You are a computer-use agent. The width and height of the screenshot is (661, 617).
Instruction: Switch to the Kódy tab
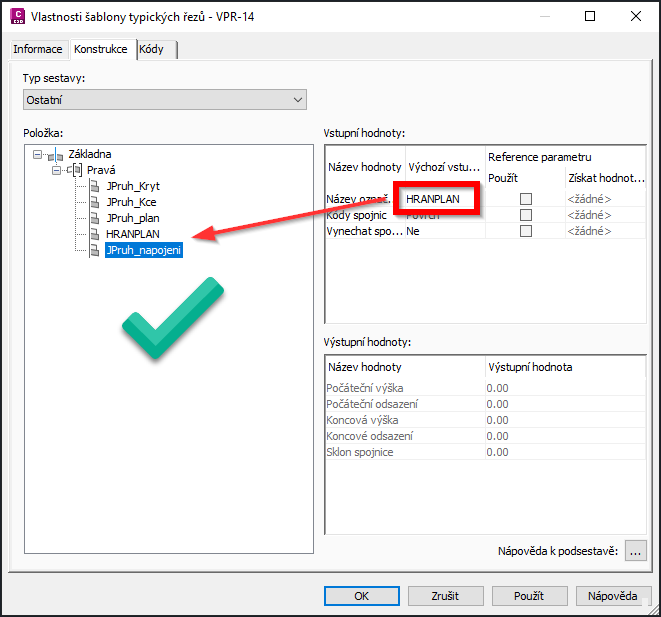[x=158, y=49]
